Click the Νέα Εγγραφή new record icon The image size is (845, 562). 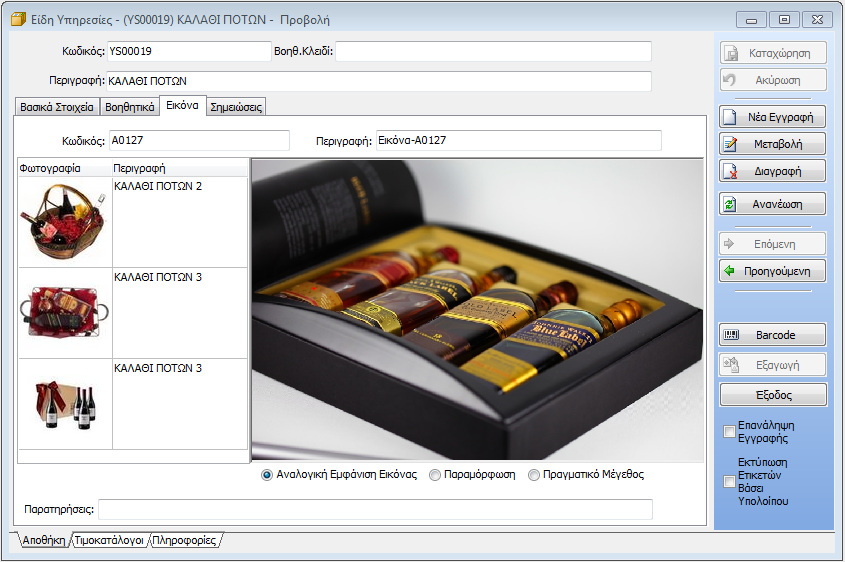730,117
